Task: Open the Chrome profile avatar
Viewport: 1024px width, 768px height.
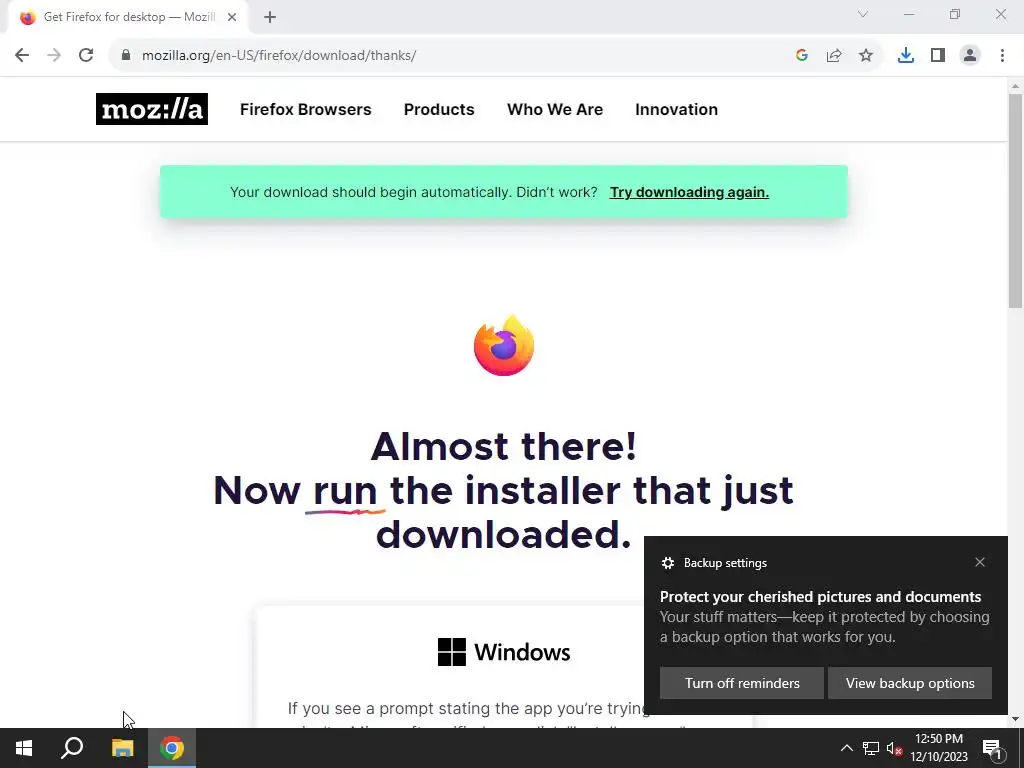Action: 970,56
